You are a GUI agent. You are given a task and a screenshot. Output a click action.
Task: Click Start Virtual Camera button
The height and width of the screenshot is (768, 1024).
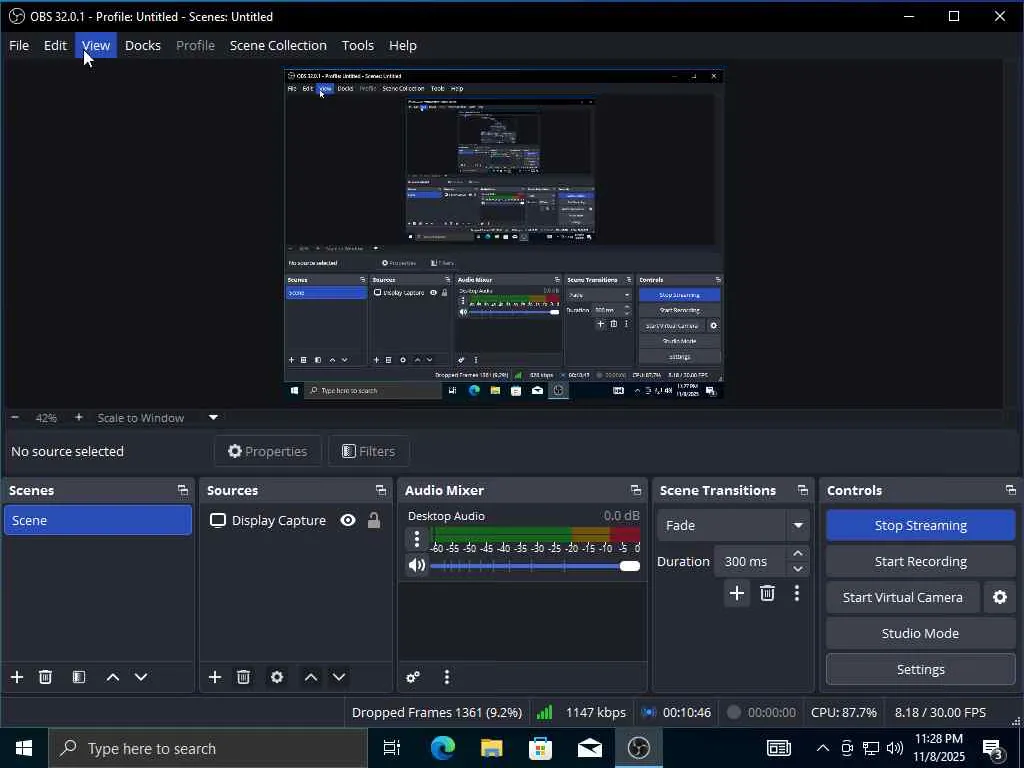click(x=903, y=598)
